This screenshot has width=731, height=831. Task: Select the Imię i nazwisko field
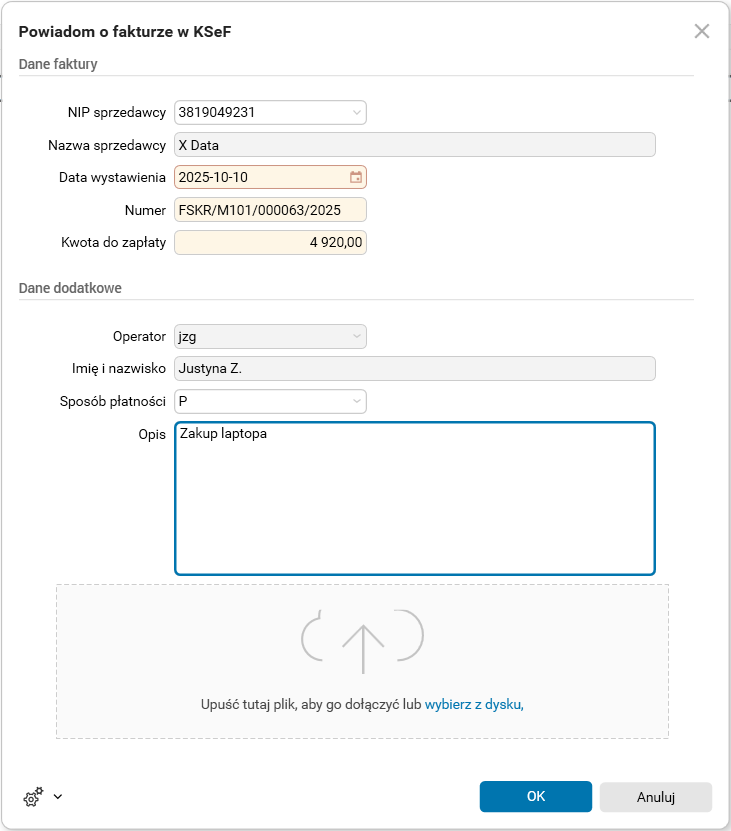[414, 369]
